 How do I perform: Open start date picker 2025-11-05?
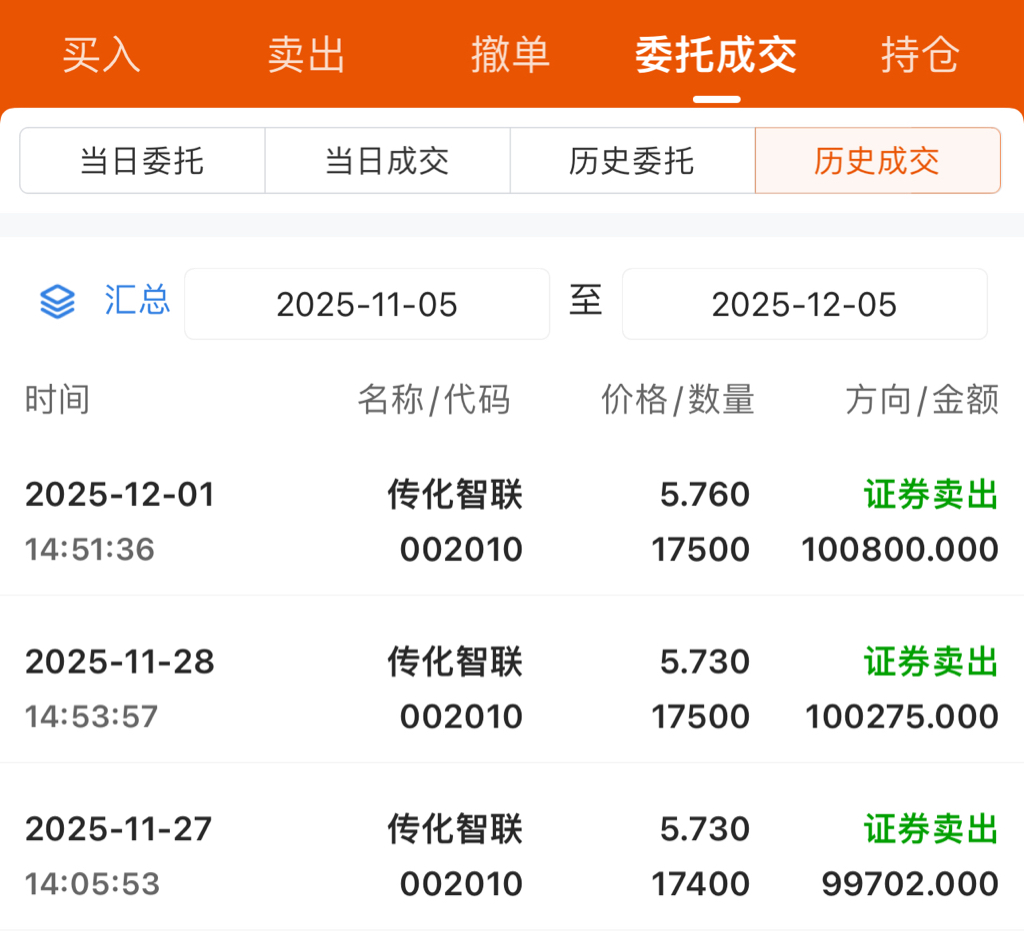[x=367, y=304]
